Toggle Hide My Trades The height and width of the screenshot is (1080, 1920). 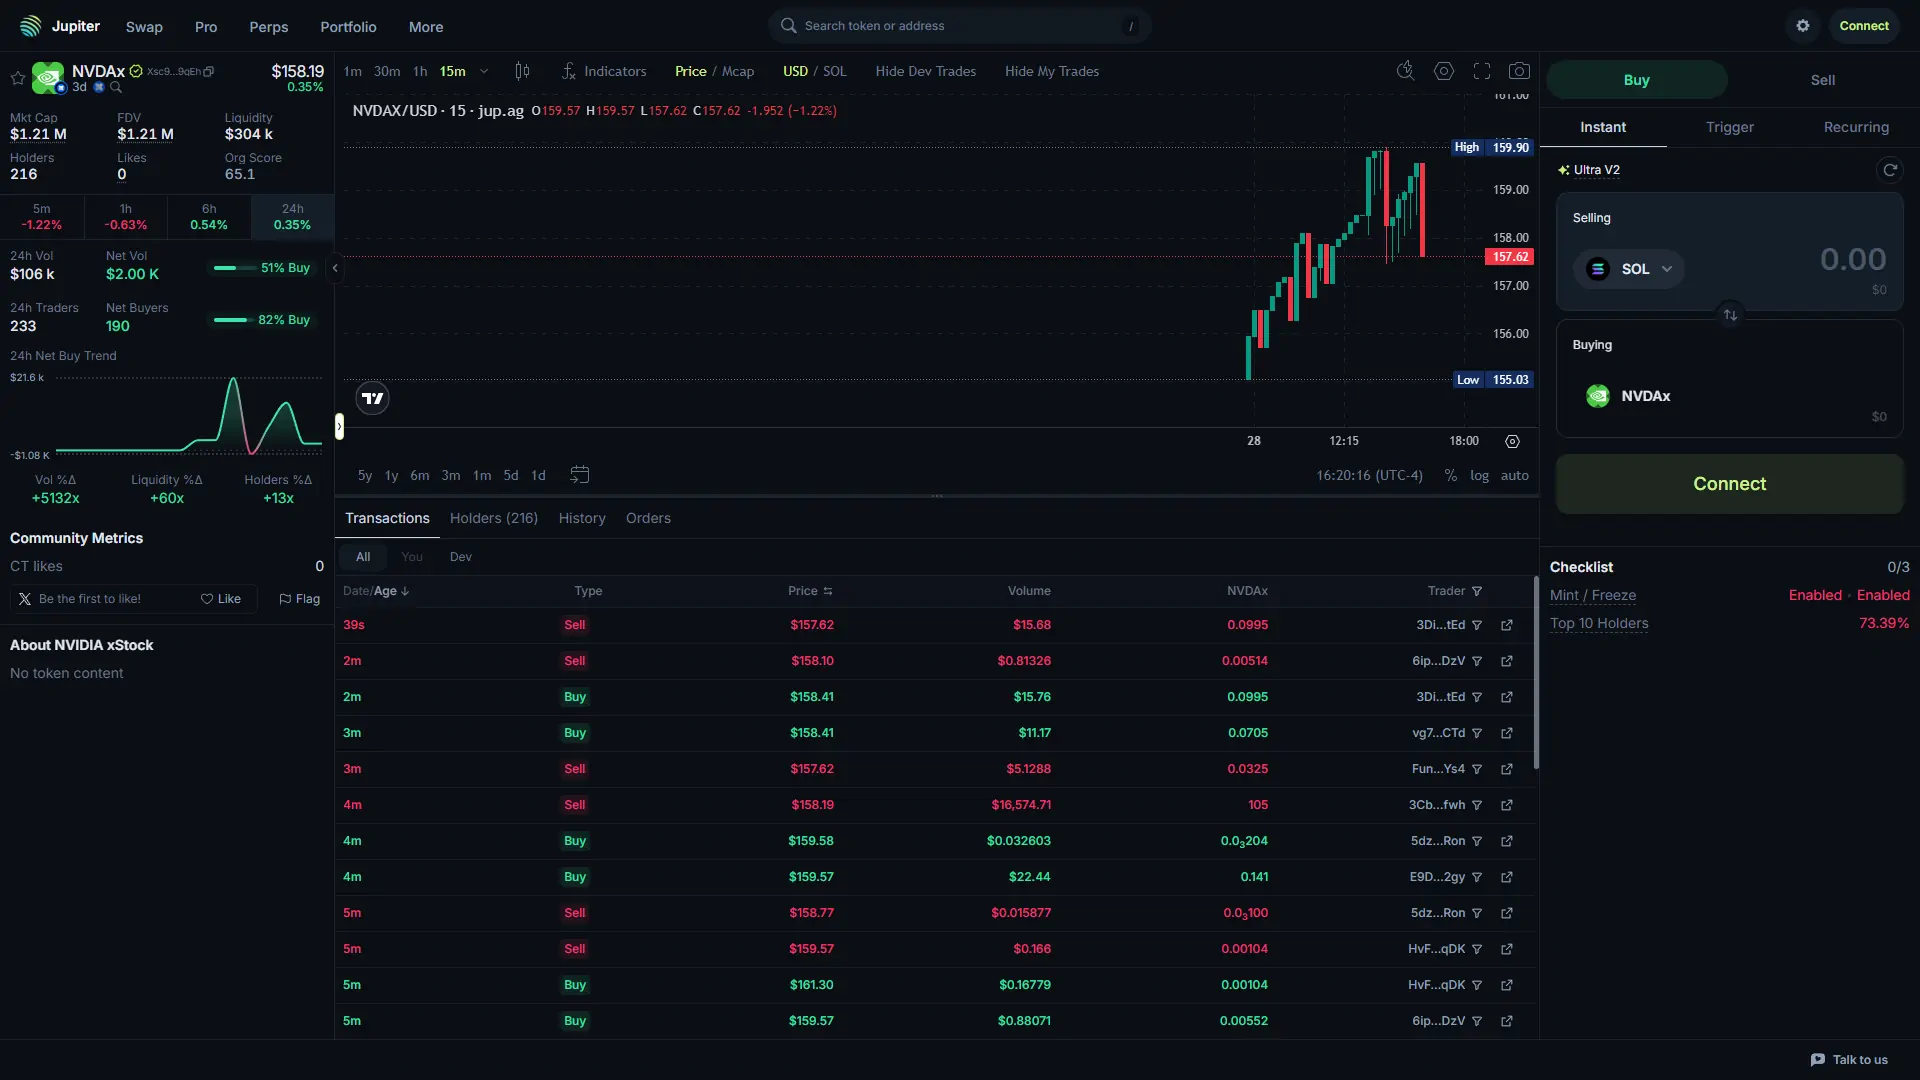pos(1051,71)
